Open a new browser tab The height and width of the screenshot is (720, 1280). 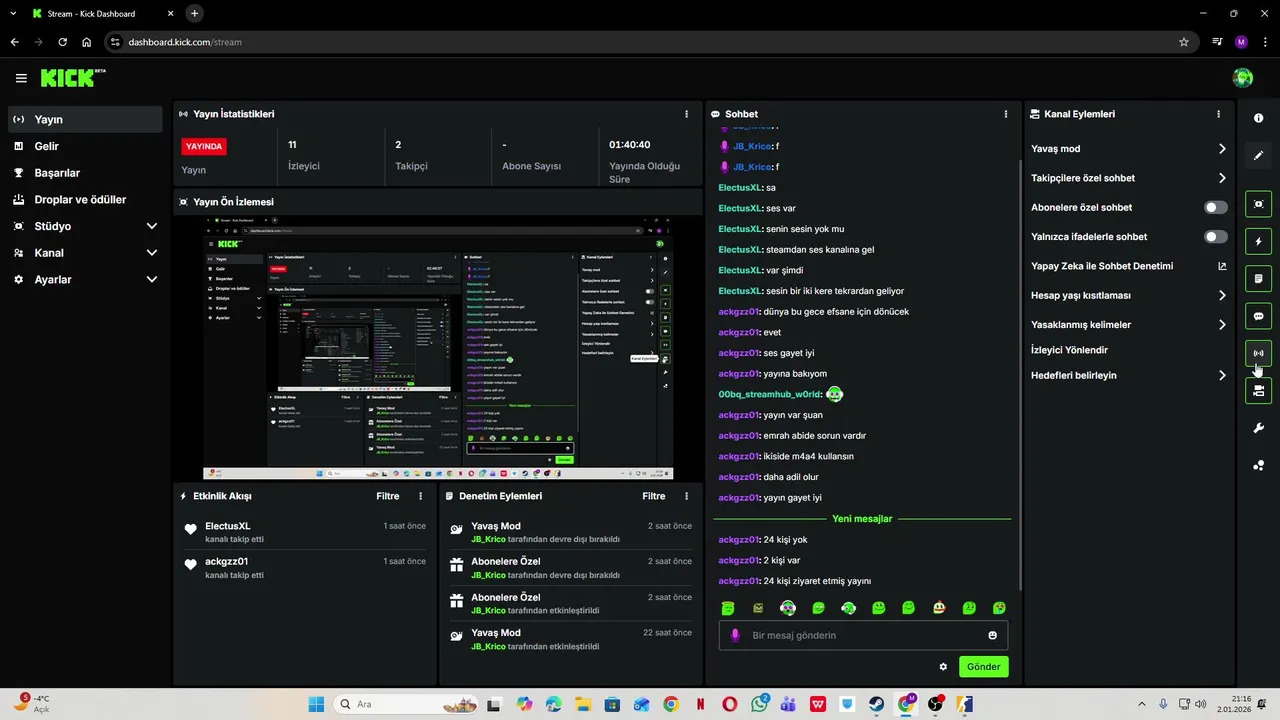(x=194, y=13)
